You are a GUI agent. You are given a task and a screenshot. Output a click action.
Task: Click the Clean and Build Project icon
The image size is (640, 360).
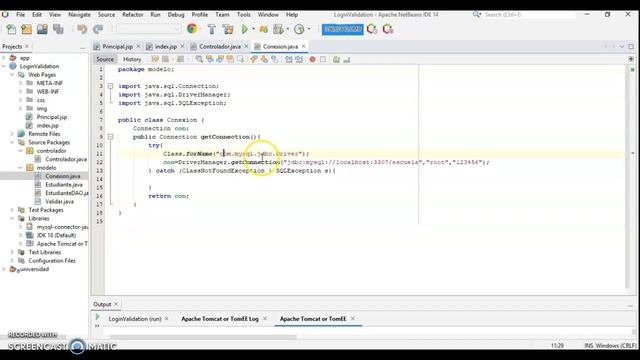point(228,29)
